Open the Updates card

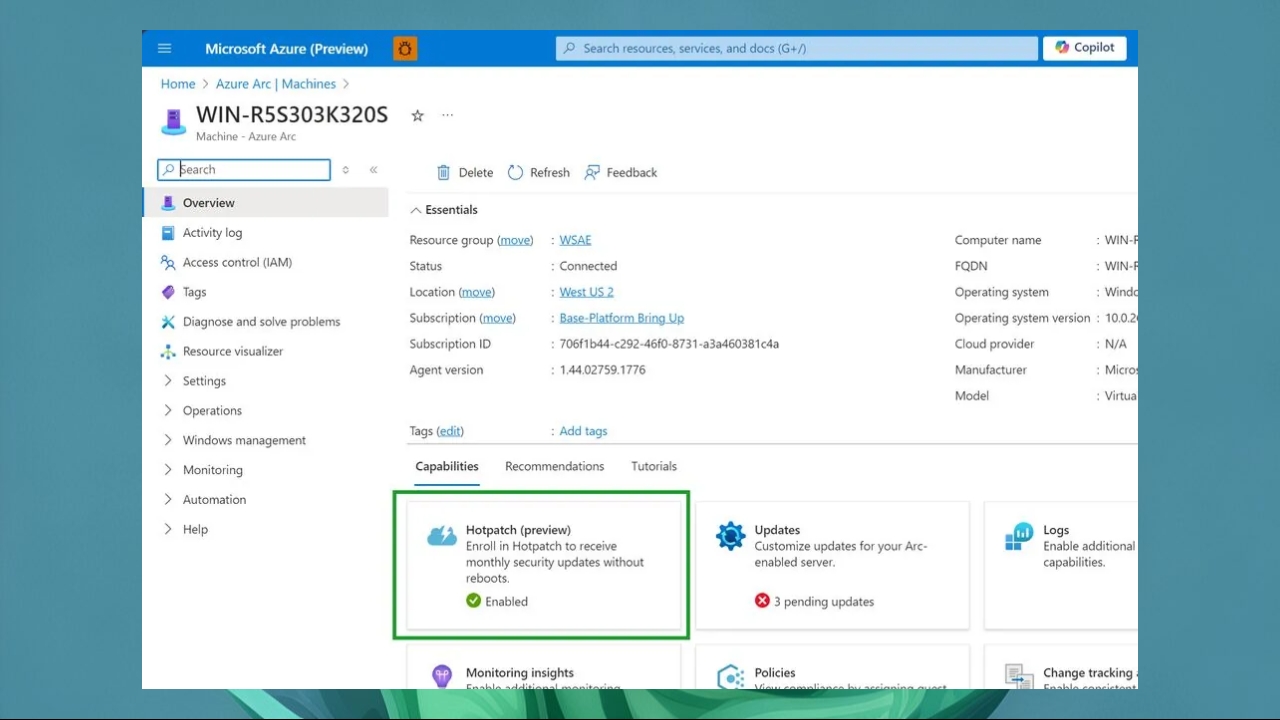coord(832,565)
